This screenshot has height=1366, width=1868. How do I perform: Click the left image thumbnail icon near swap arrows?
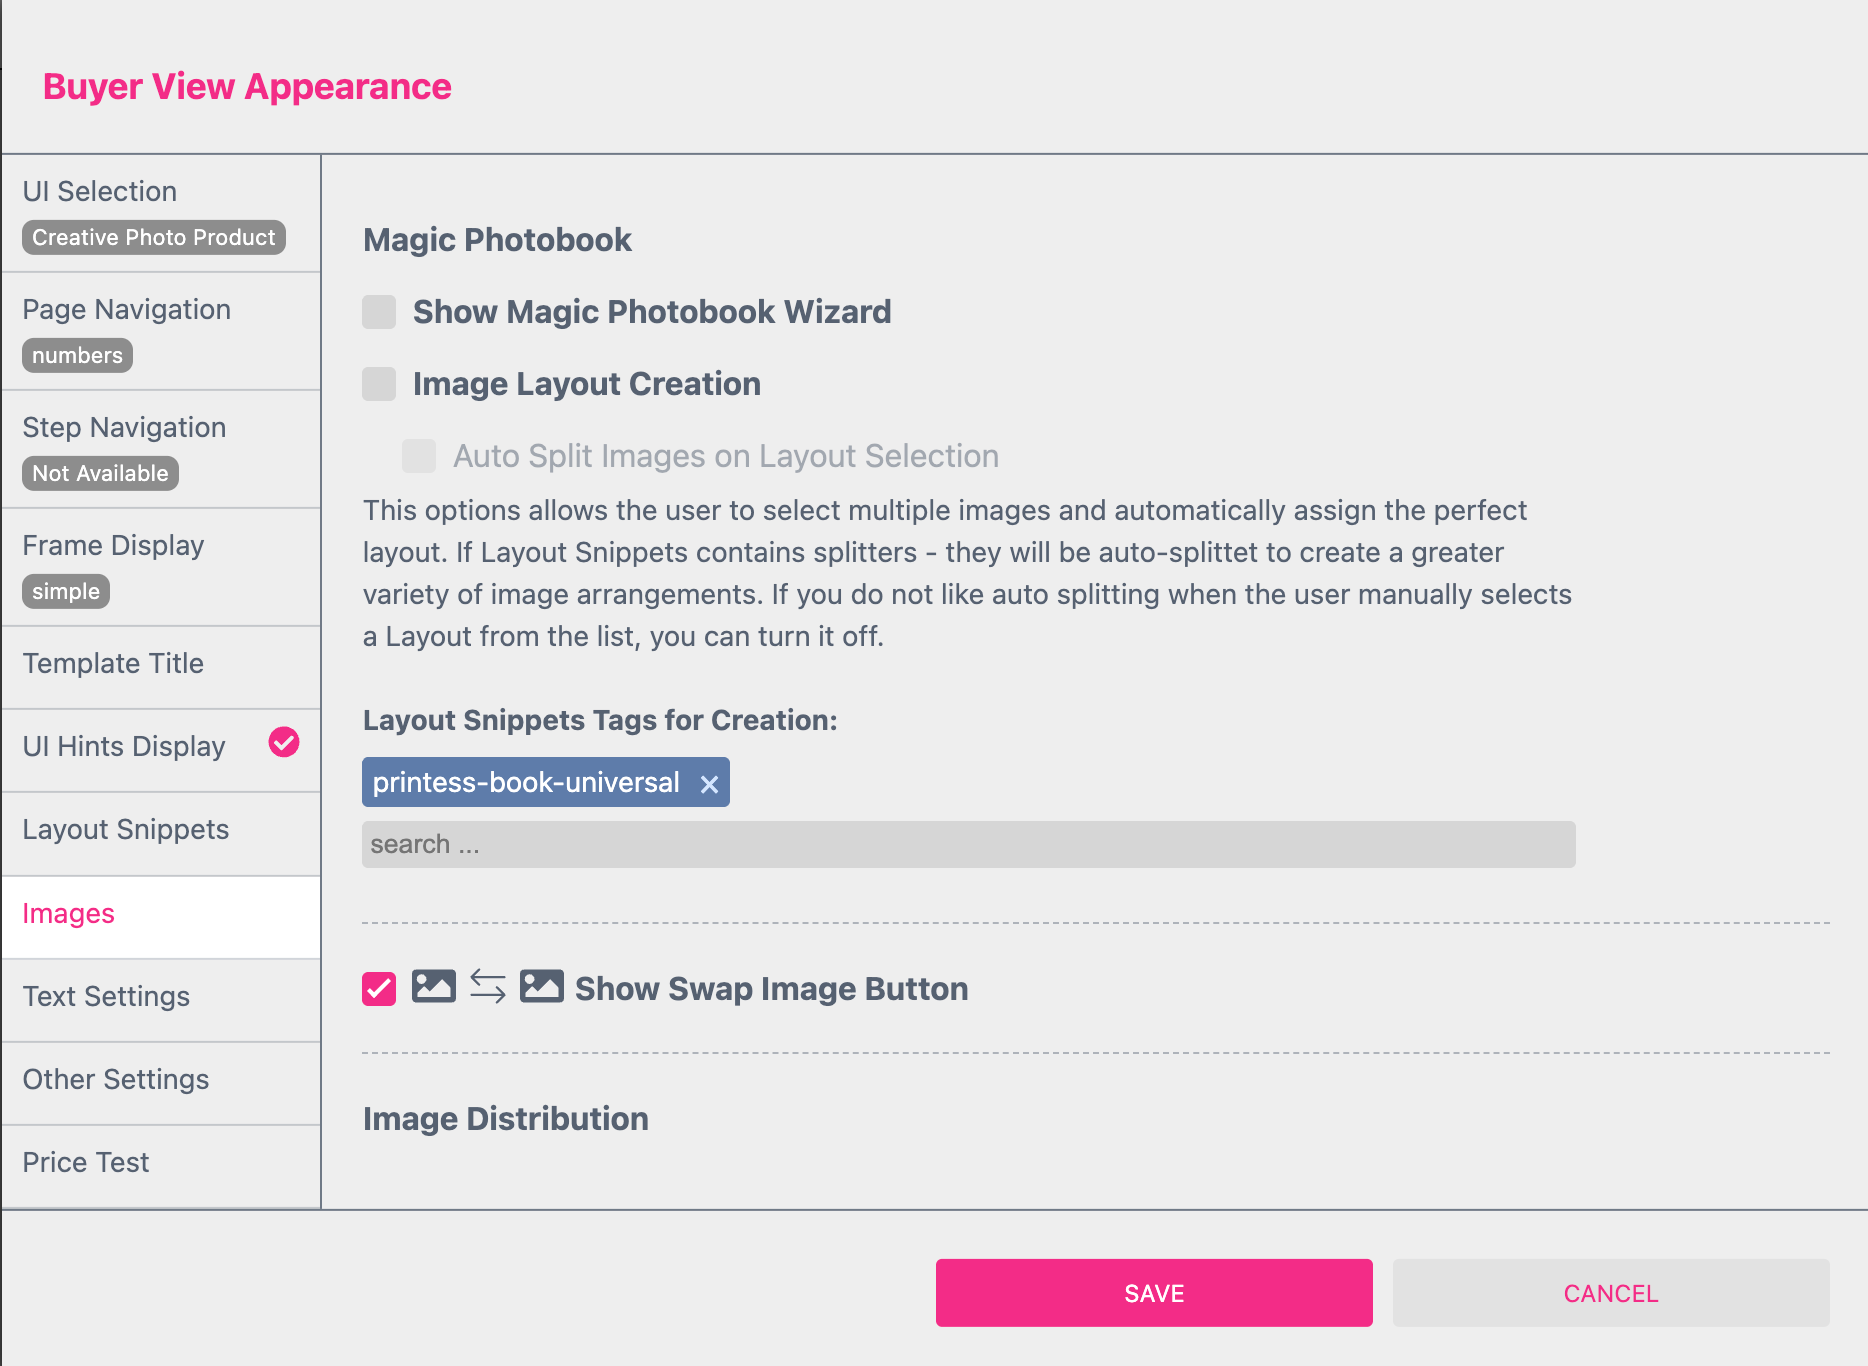pos(434,987)
